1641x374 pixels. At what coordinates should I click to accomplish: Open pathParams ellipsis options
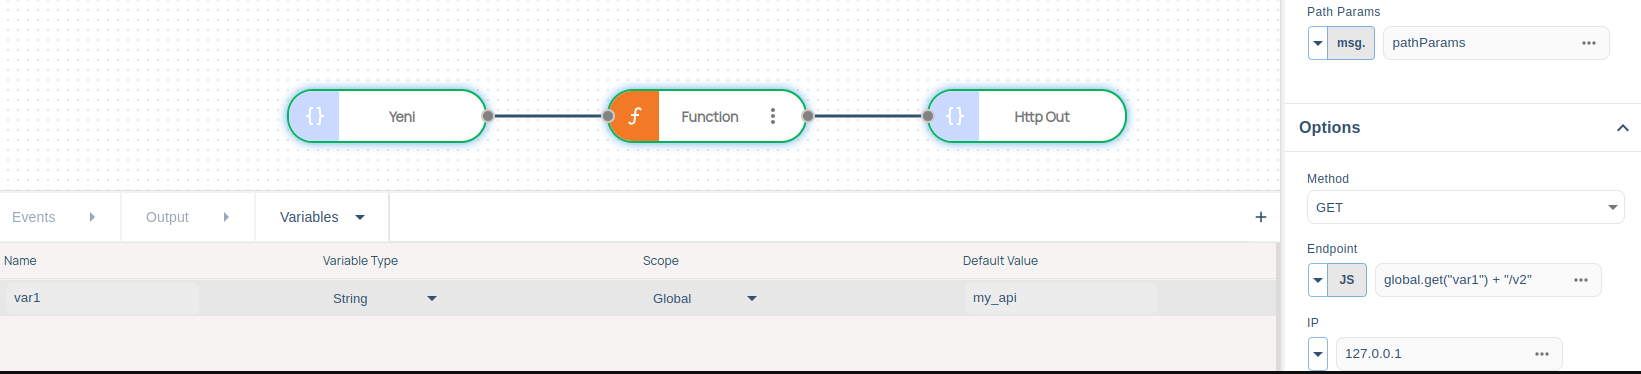point(1589,43)
